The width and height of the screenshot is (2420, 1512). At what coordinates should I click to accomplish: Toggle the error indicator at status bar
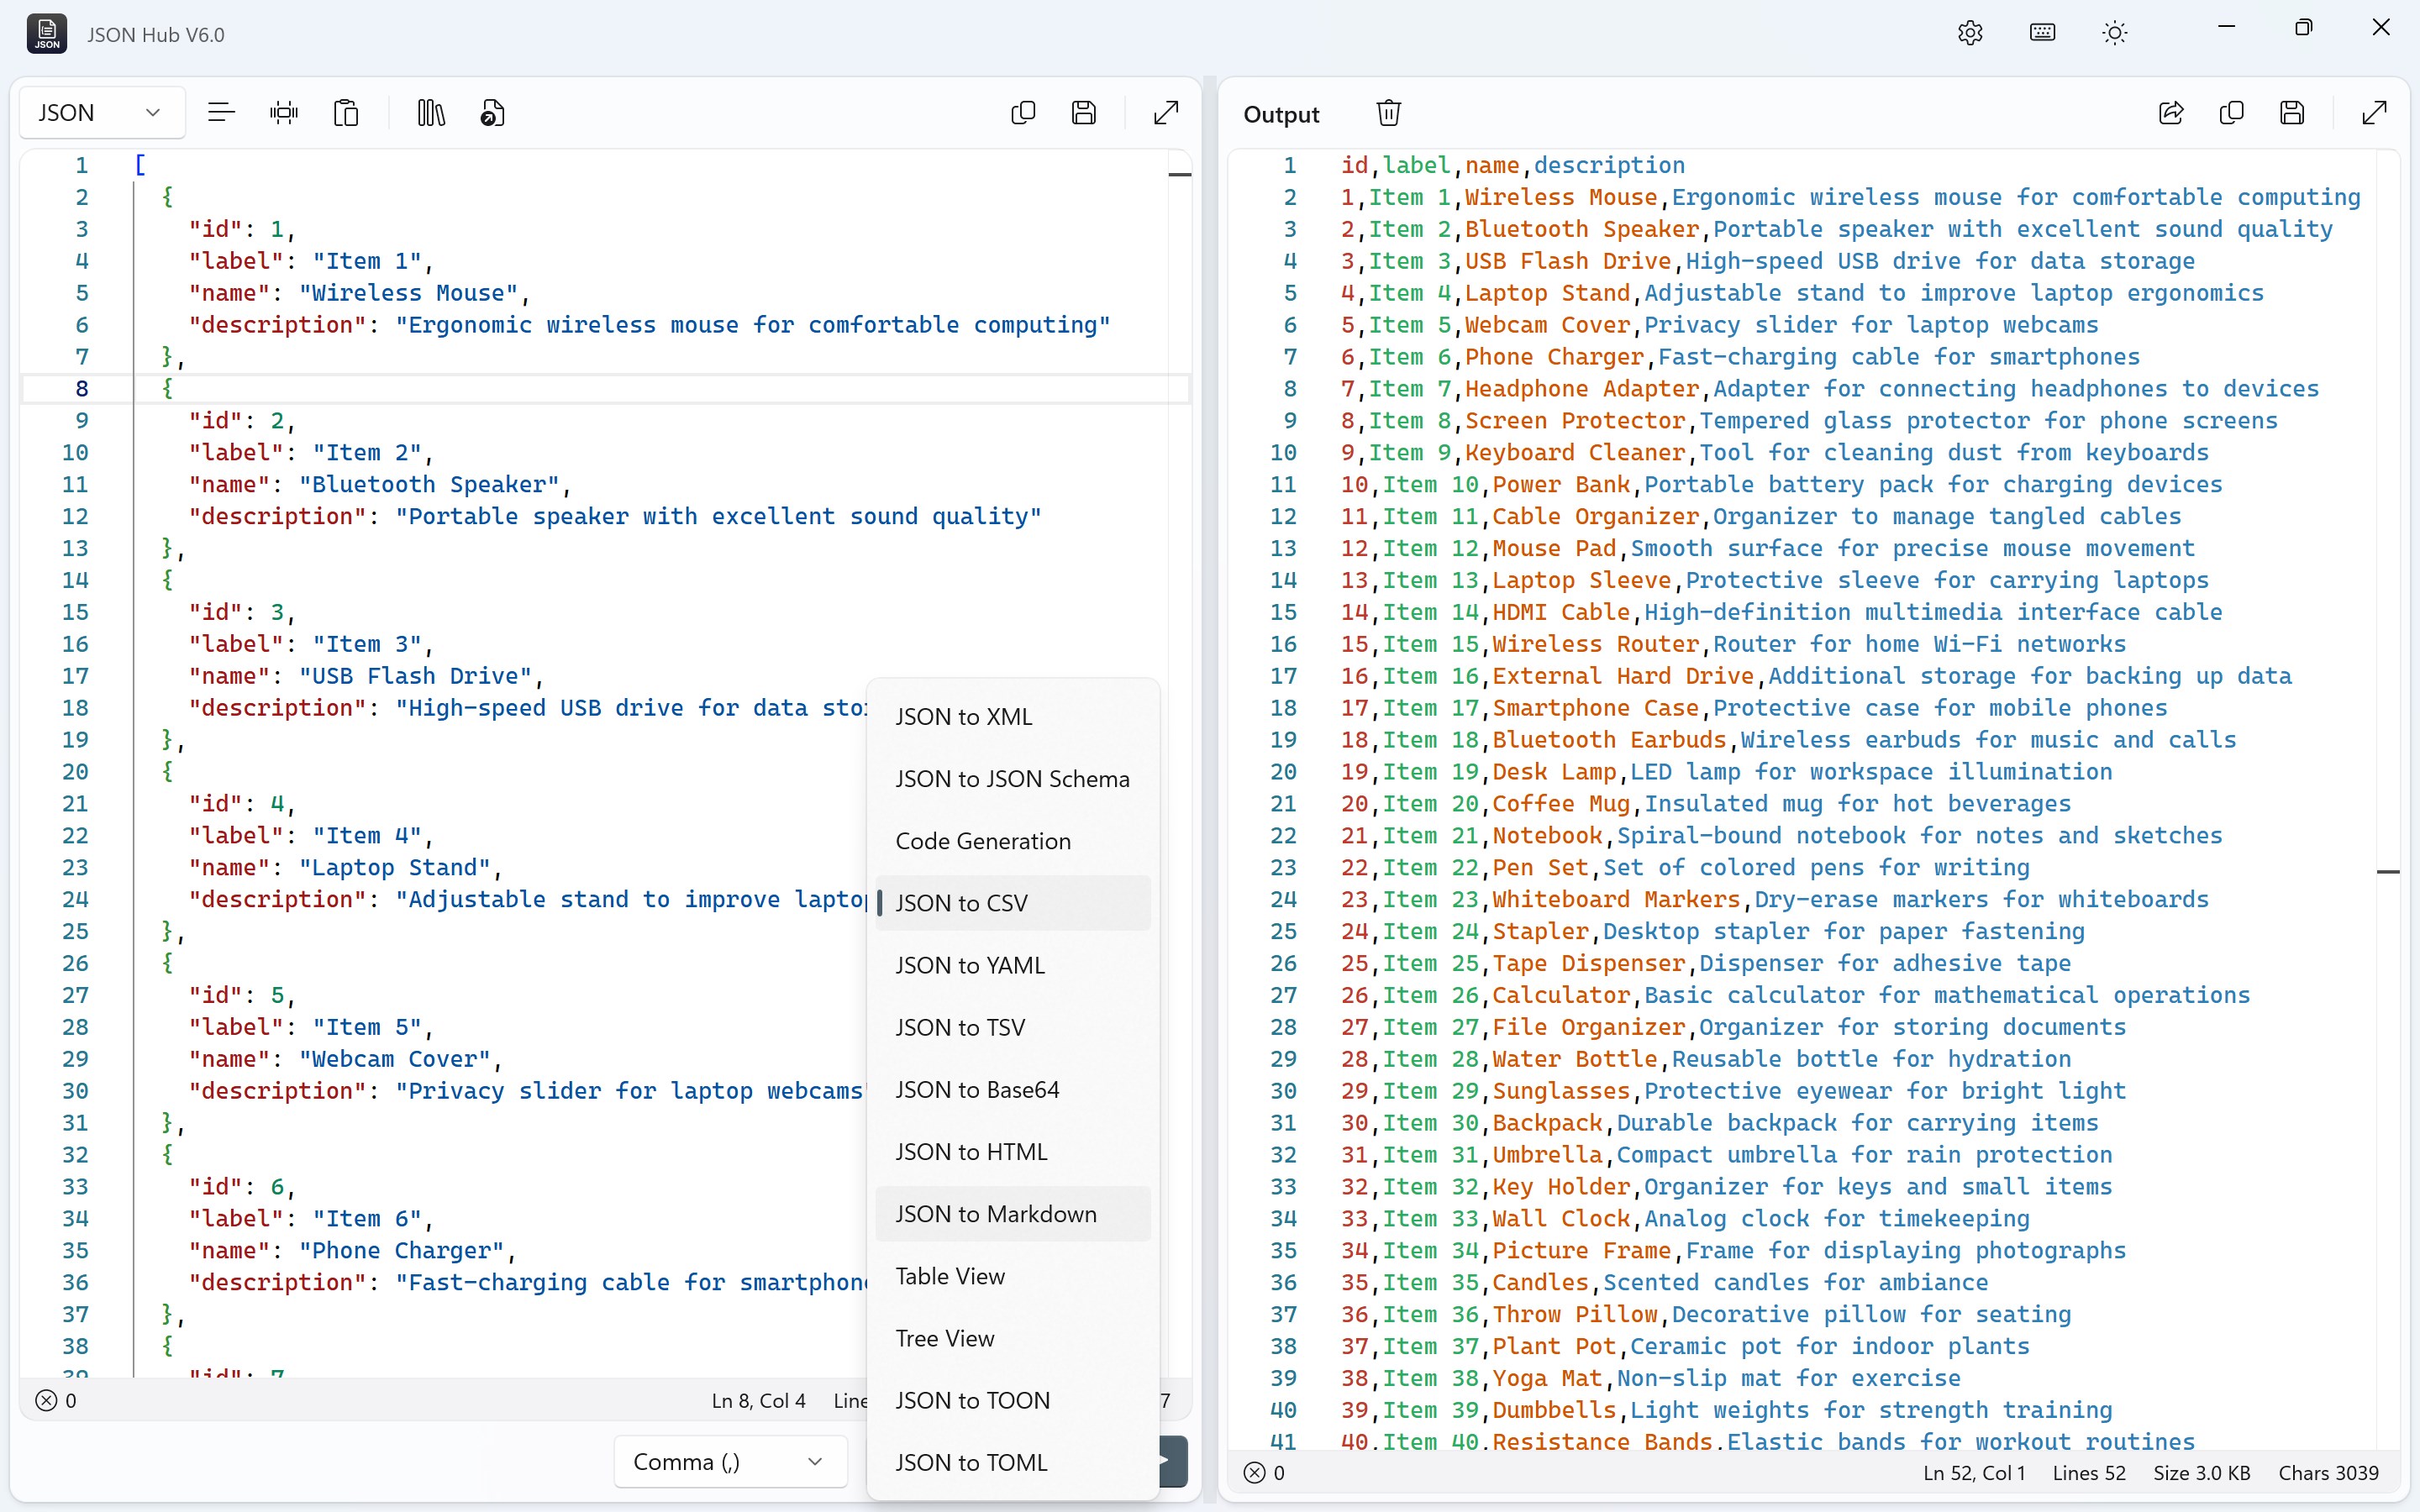(x=46, y=1400)
